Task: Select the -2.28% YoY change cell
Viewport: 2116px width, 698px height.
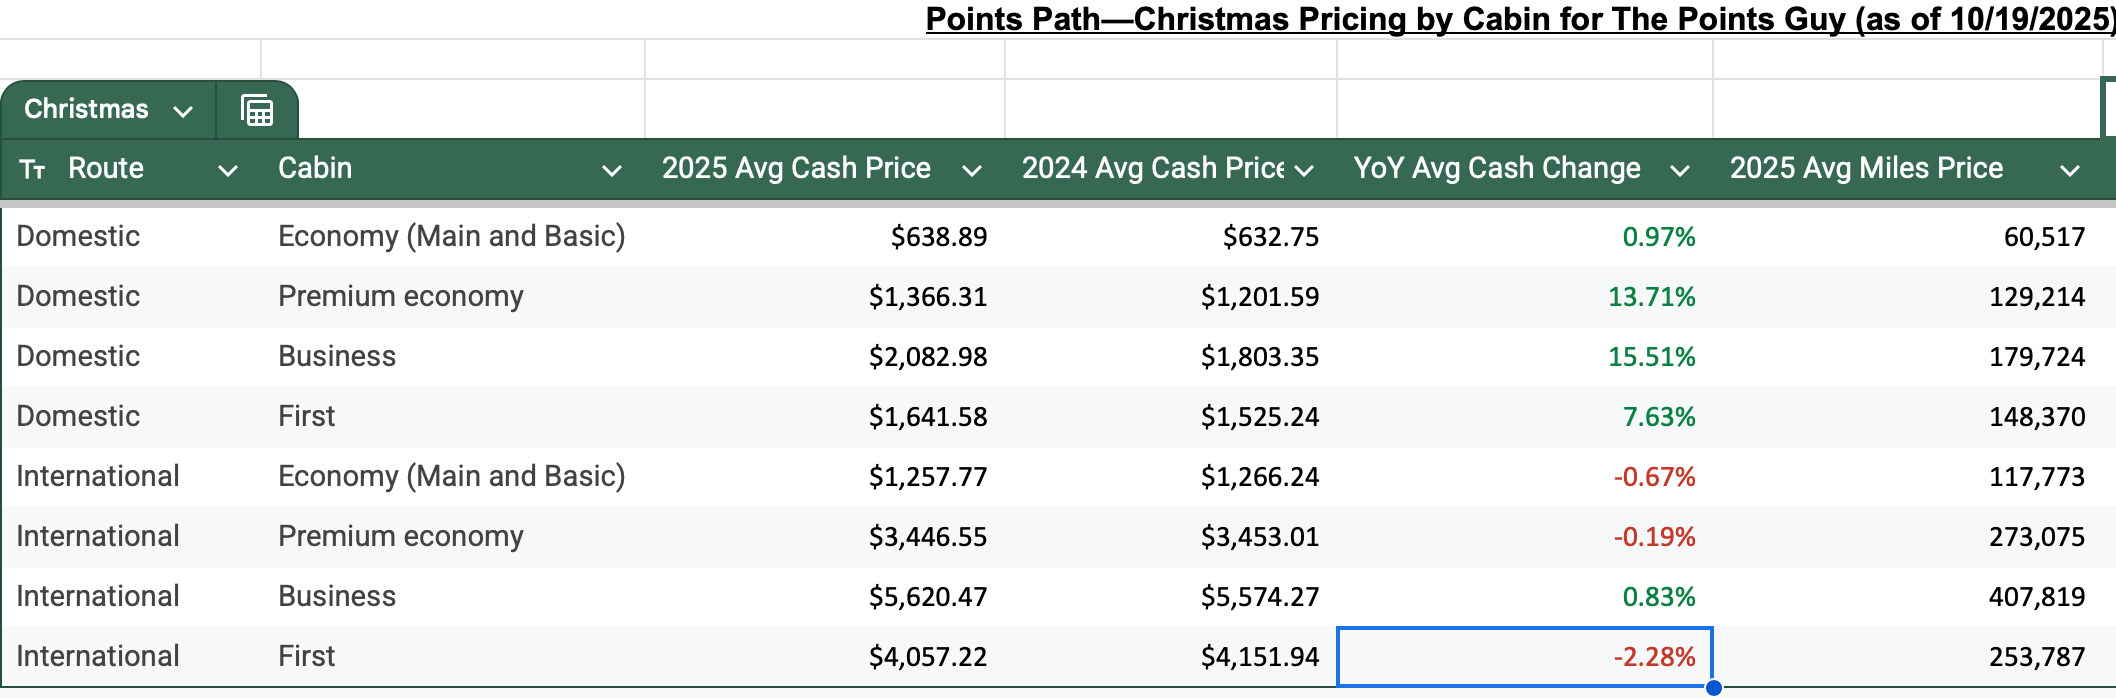Action: click(1525, 657)
